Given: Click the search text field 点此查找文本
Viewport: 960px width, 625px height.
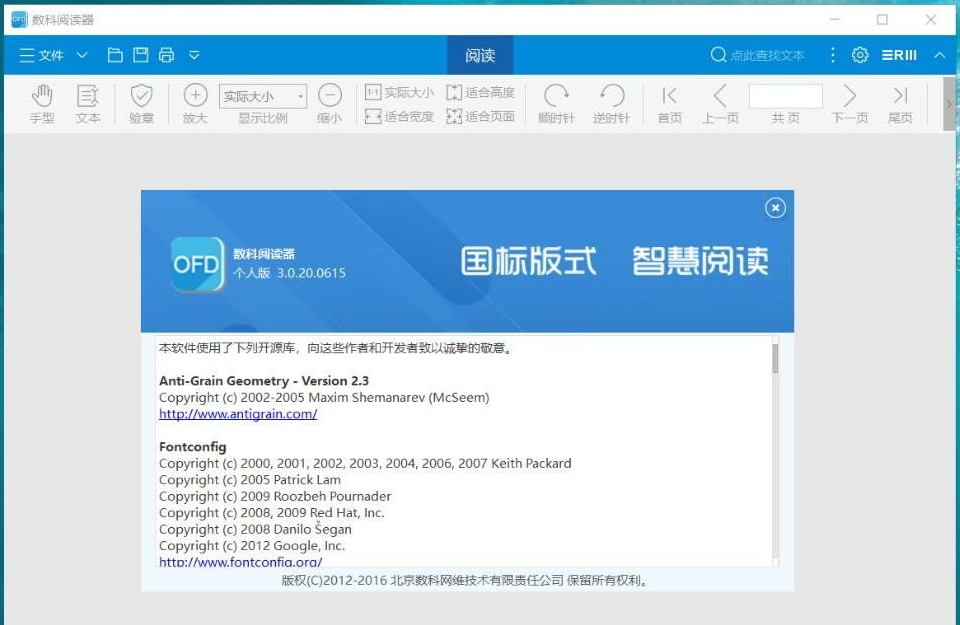Looking at the screenshot, I should (768, 56).
